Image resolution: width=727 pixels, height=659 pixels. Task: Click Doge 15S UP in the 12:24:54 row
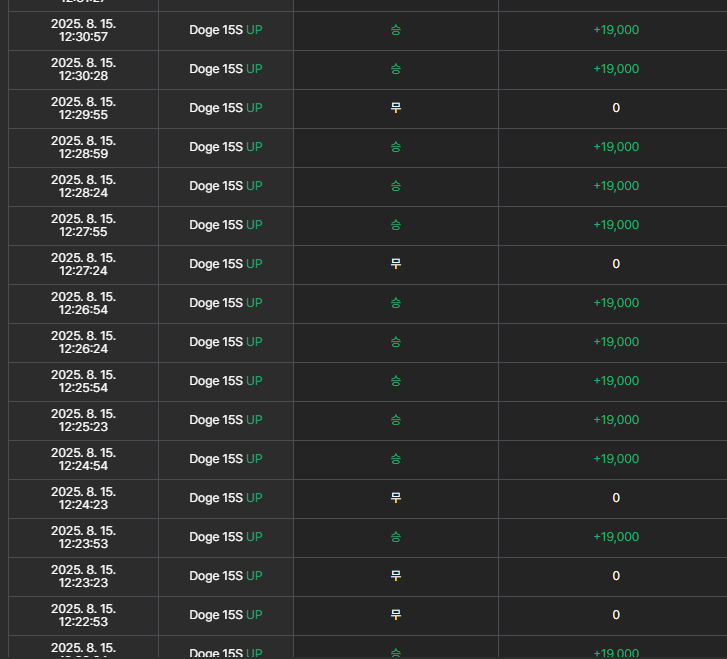(226, 459)
